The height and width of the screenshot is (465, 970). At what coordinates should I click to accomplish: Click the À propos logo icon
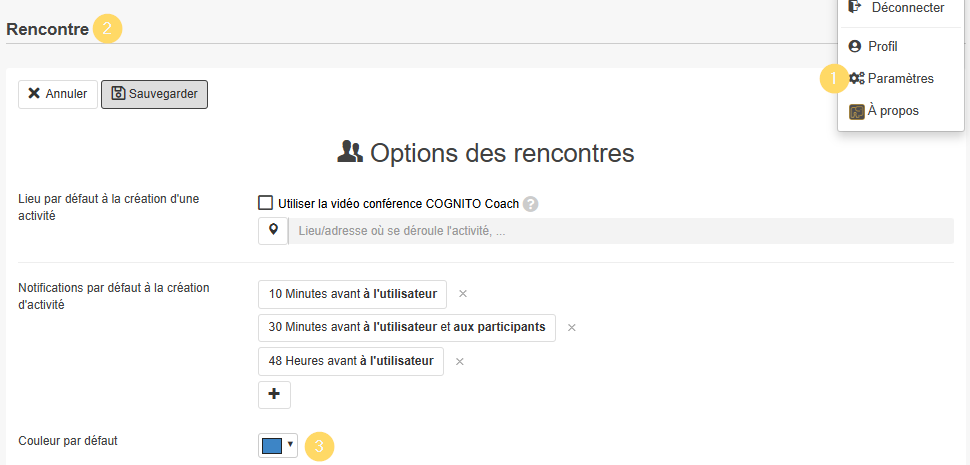point(856,111)
